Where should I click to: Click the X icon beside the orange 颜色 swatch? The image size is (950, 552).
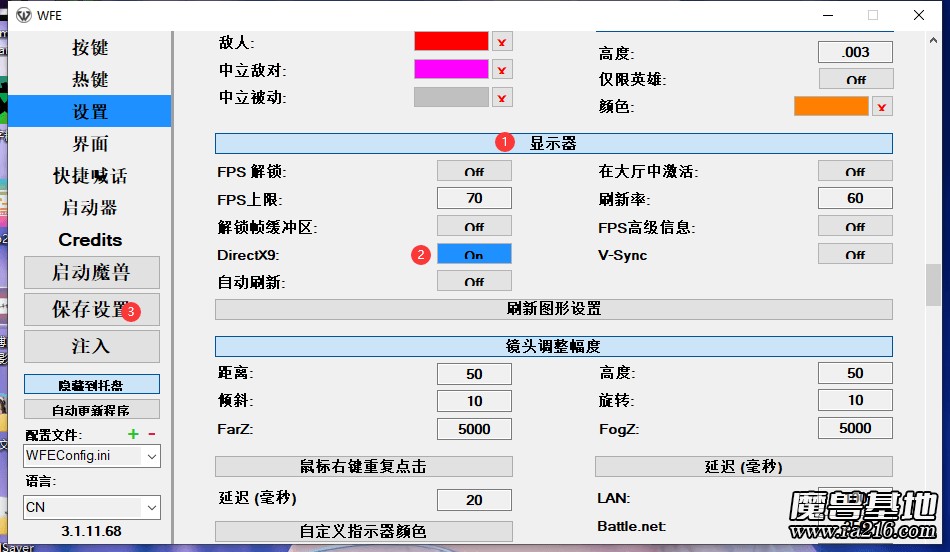(881, 107)
